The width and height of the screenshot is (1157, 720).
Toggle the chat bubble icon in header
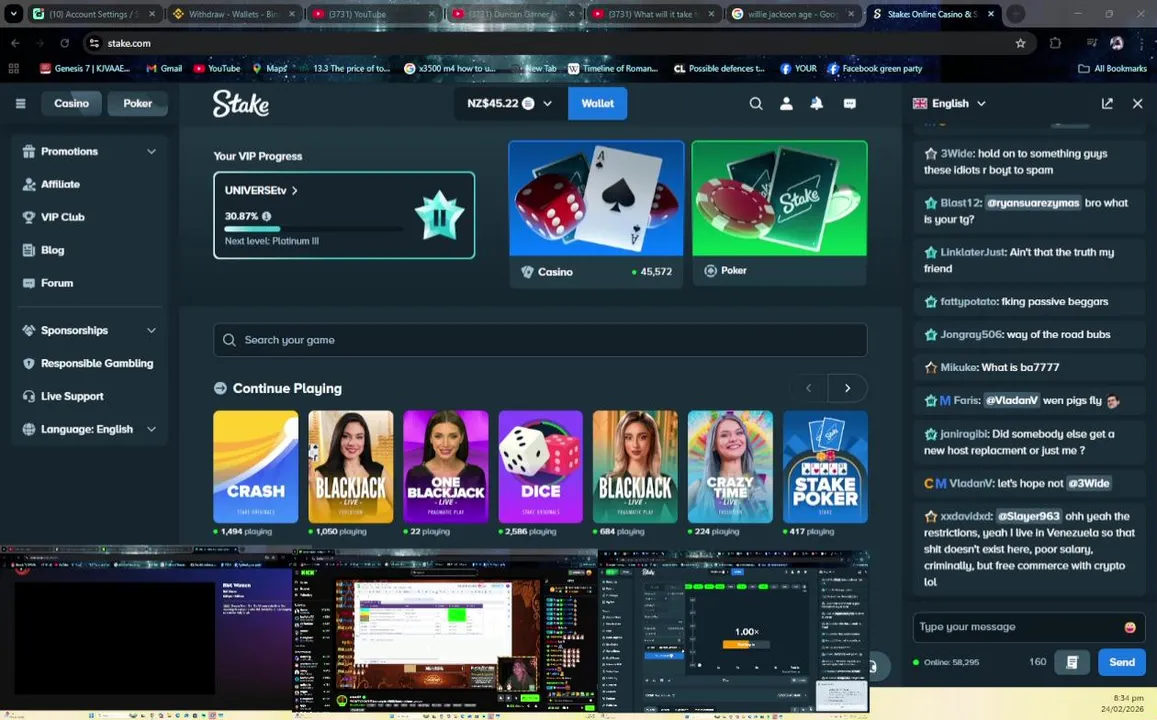point(849,103)
